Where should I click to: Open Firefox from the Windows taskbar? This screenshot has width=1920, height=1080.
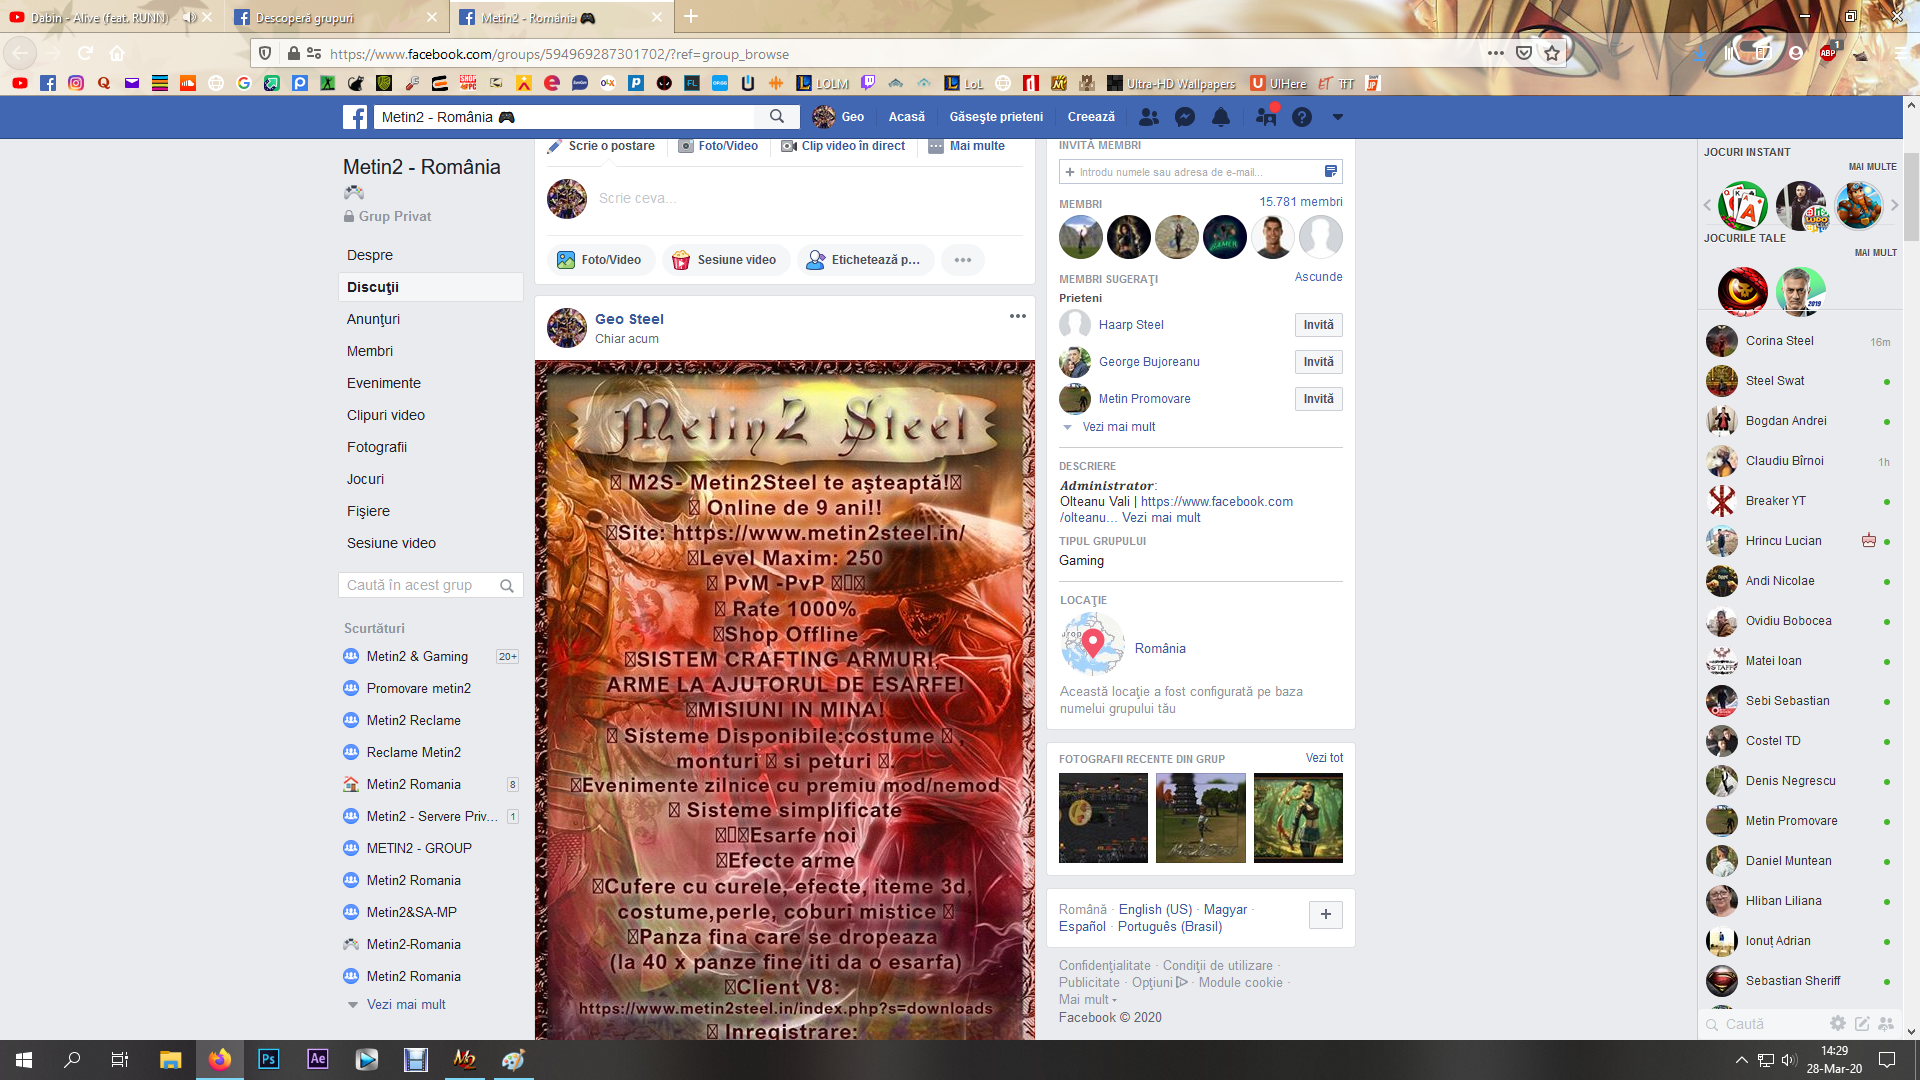pyautogui.click(x=219, y=1059)
